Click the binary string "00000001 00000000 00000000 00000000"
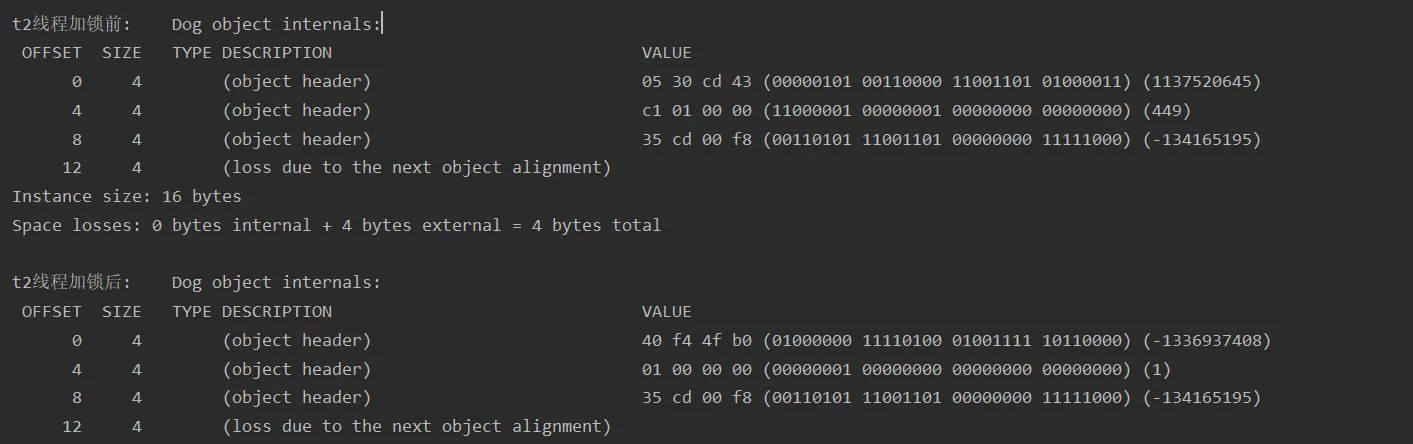Viewport: 1413px width, 444px height. tap(946, 370)
